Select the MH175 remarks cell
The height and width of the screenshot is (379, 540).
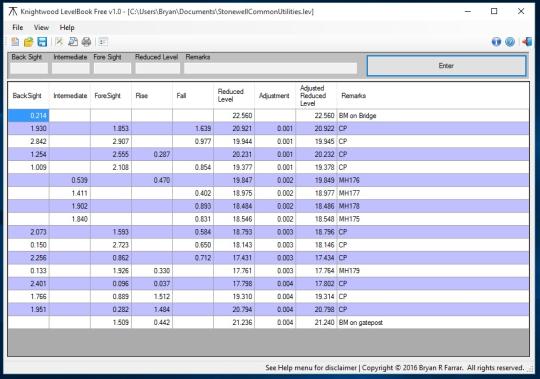[x=433, y=219]
